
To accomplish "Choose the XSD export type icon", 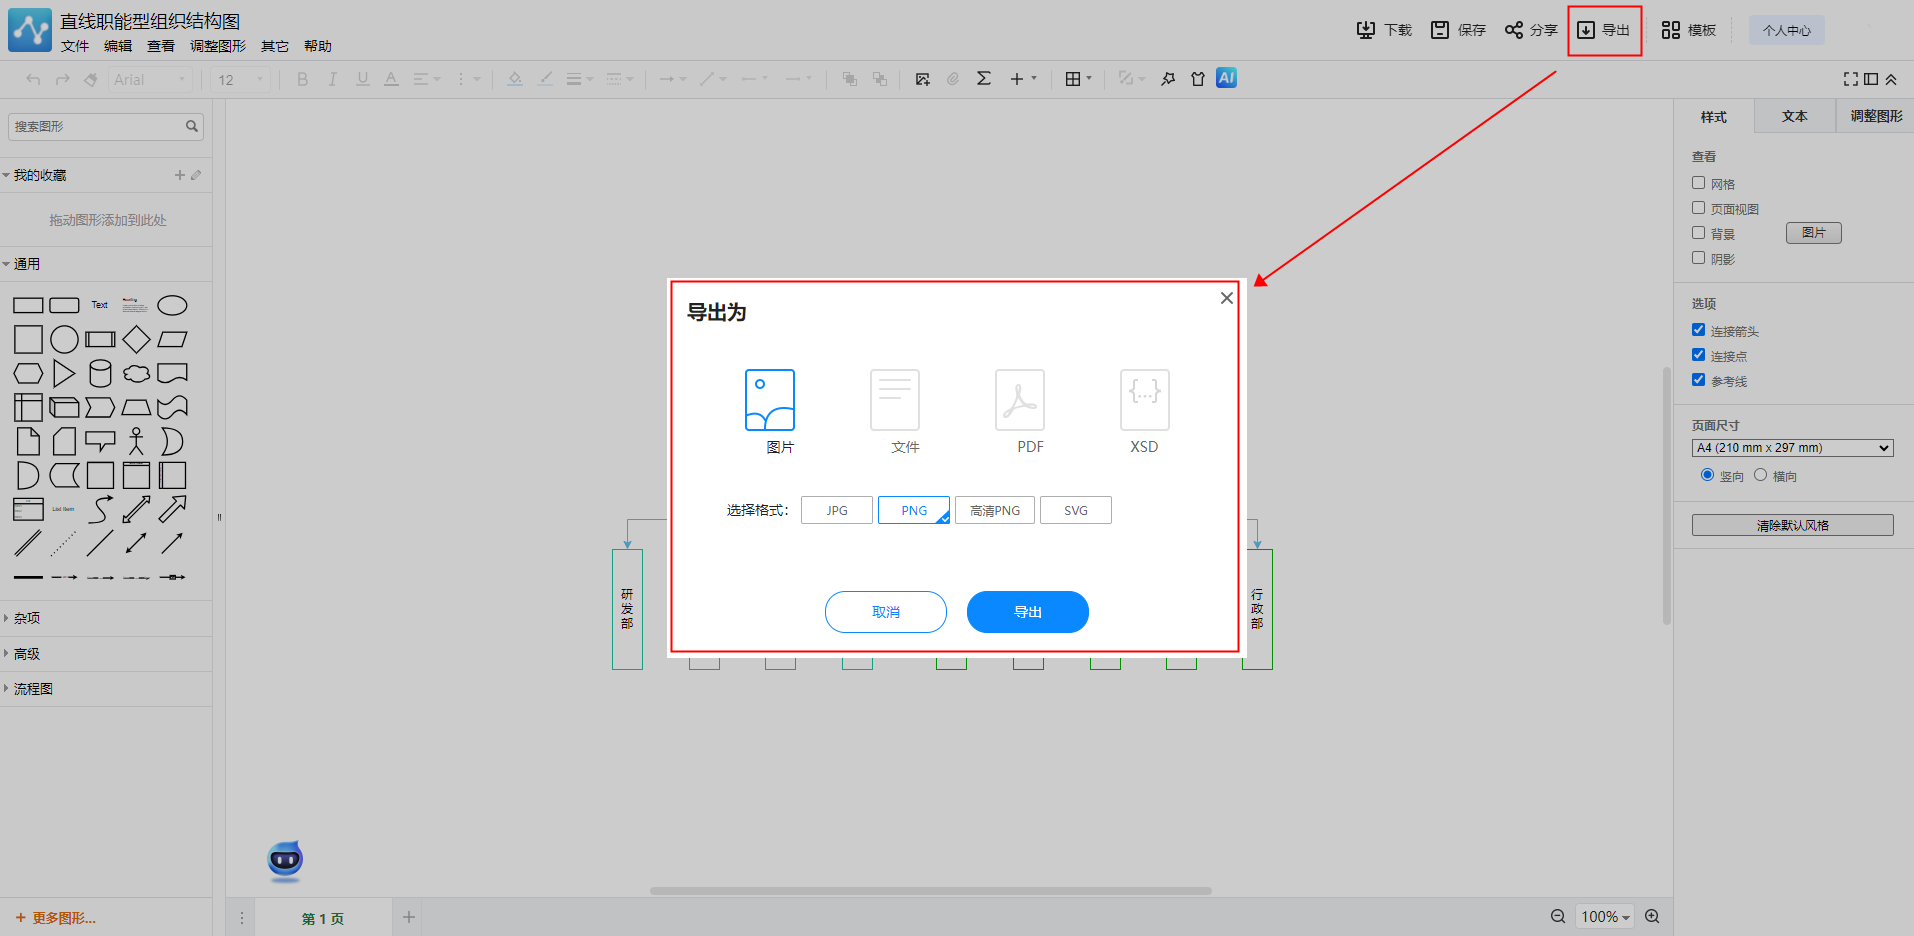I will point(1144,400).
